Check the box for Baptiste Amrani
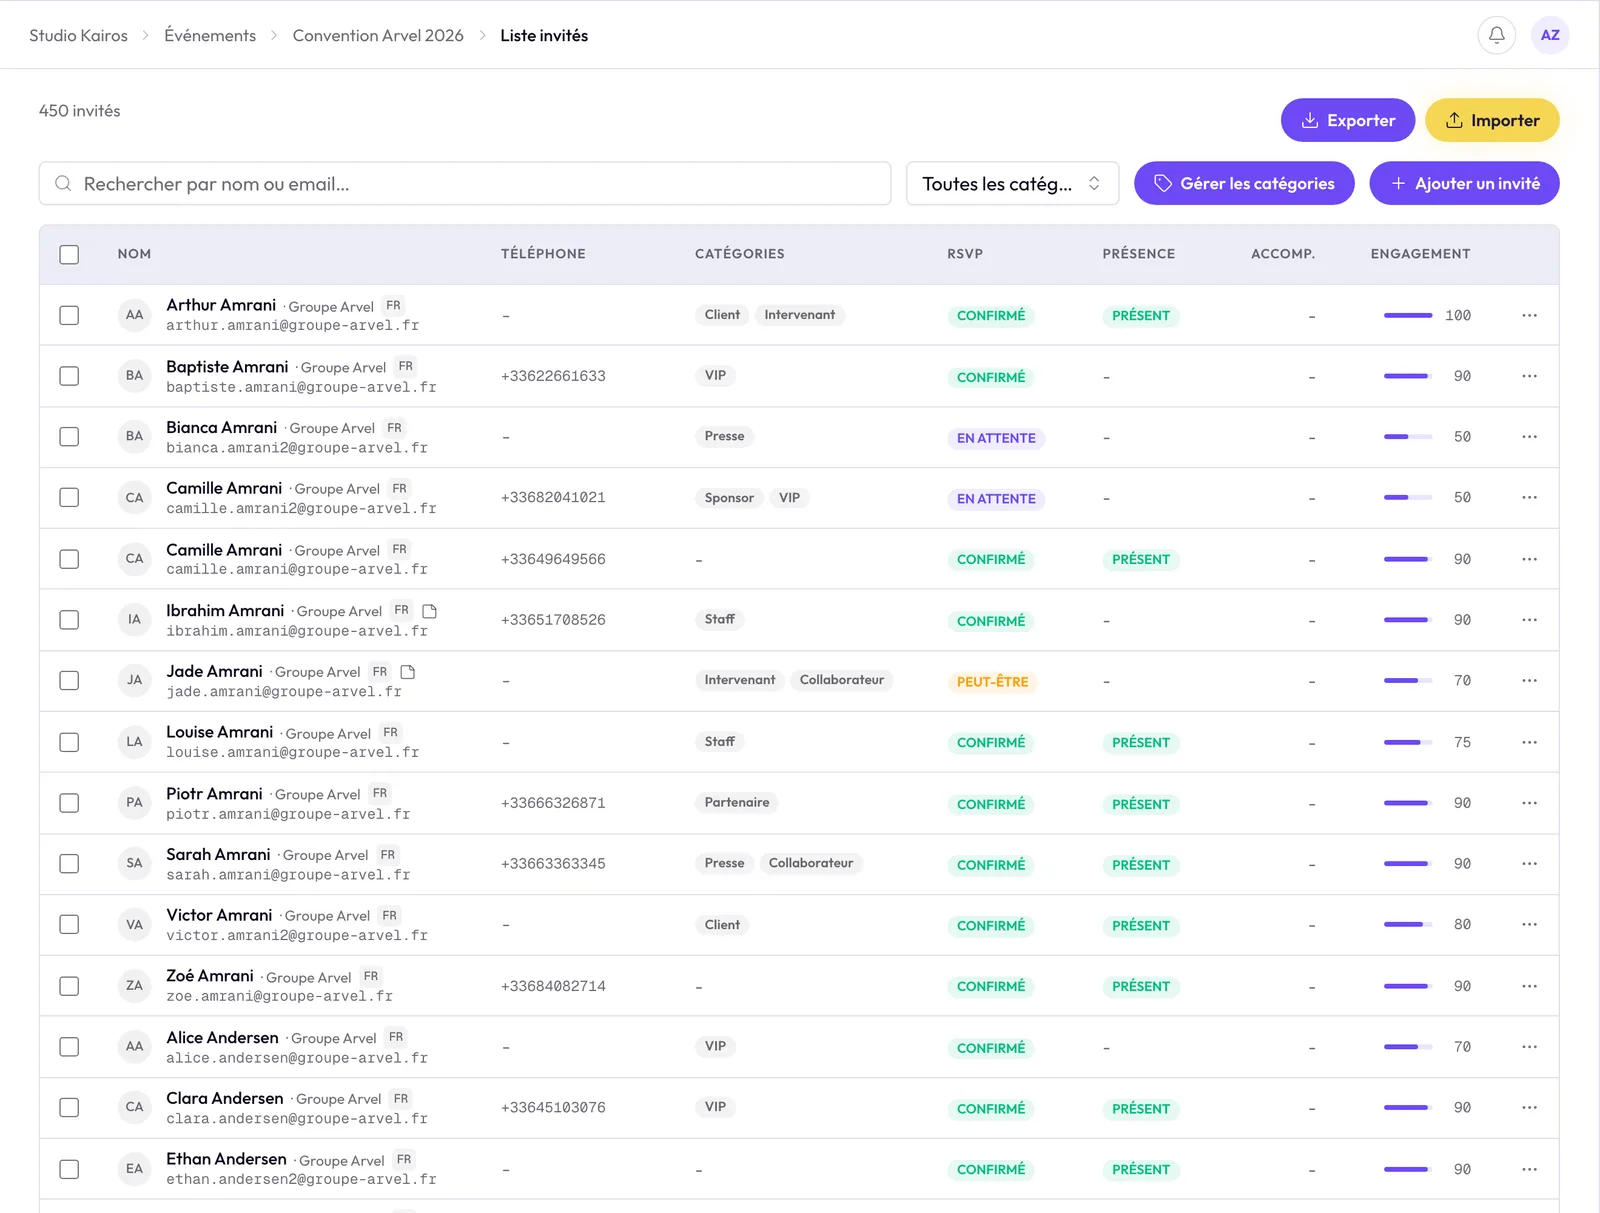This screenshot has height=1213, width=1600. (69, 376)
